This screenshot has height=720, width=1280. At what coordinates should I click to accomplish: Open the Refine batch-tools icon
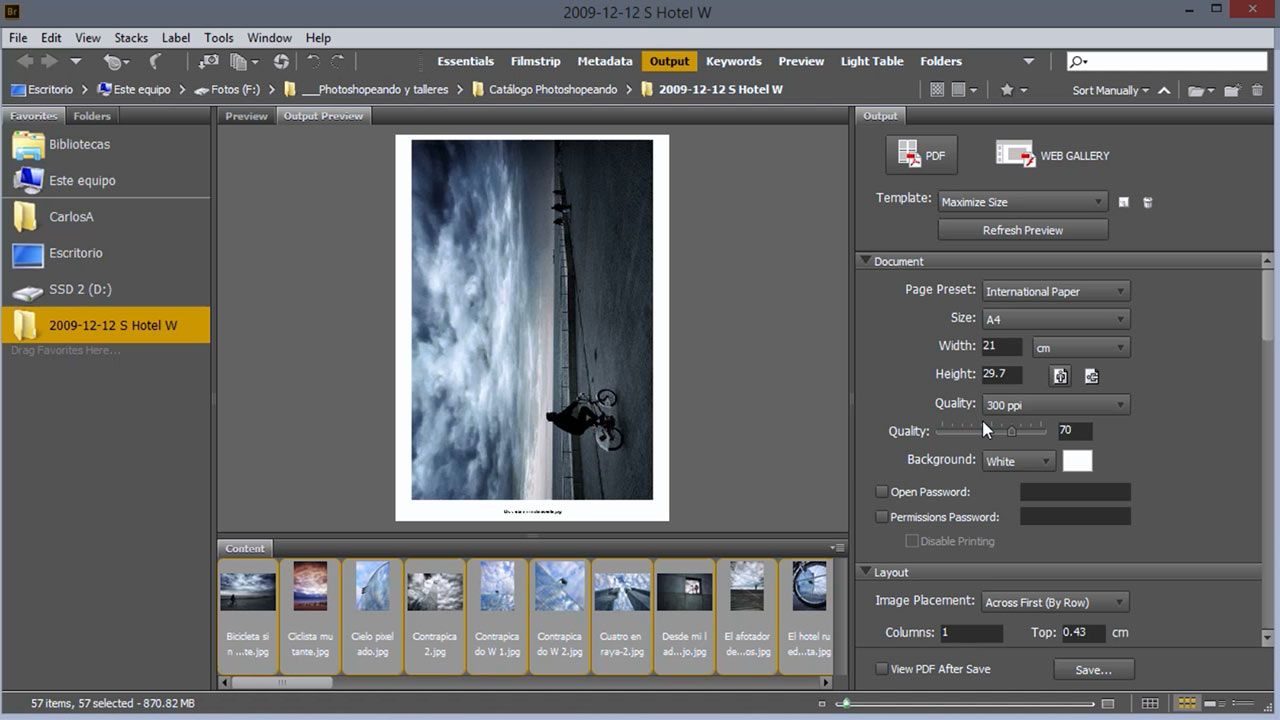click(x=244, y=62)
